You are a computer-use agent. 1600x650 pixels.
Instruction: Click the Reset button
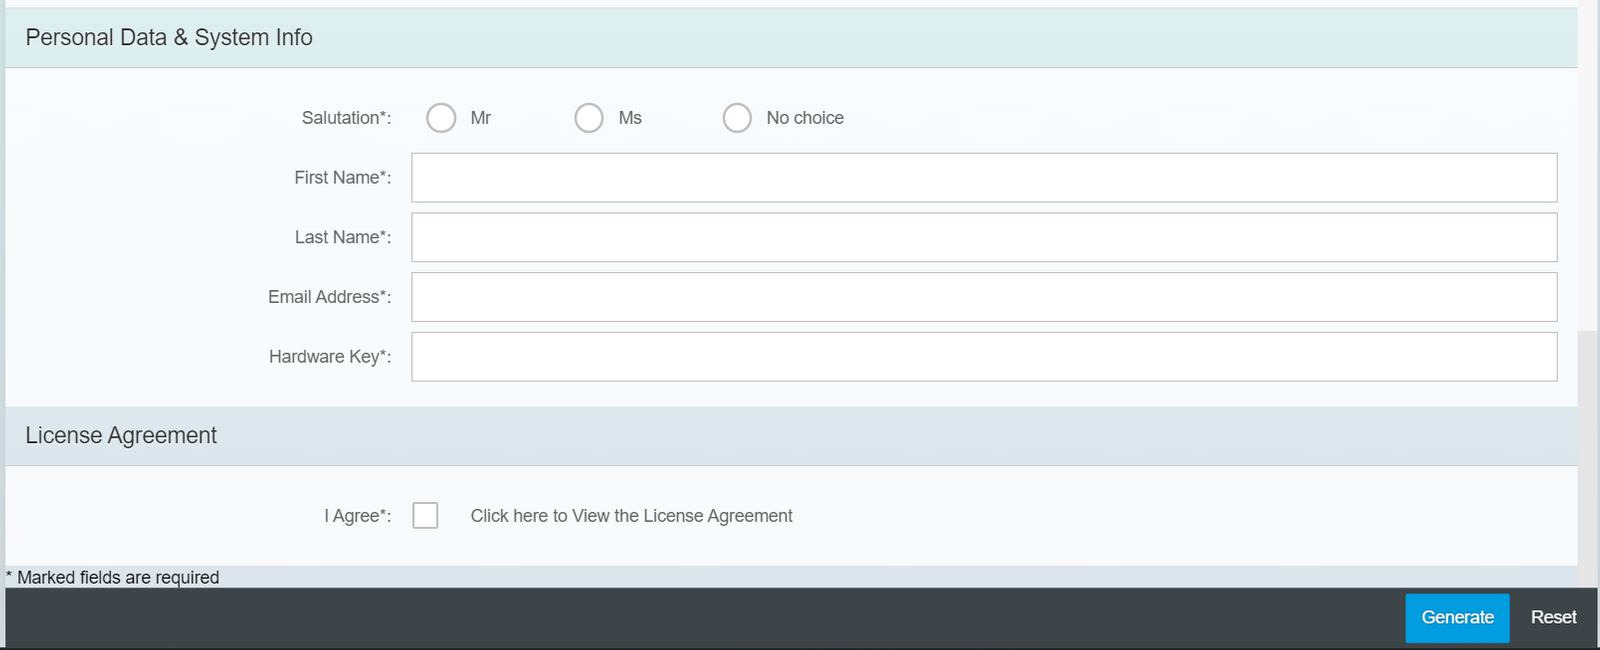coord(1553,618)
